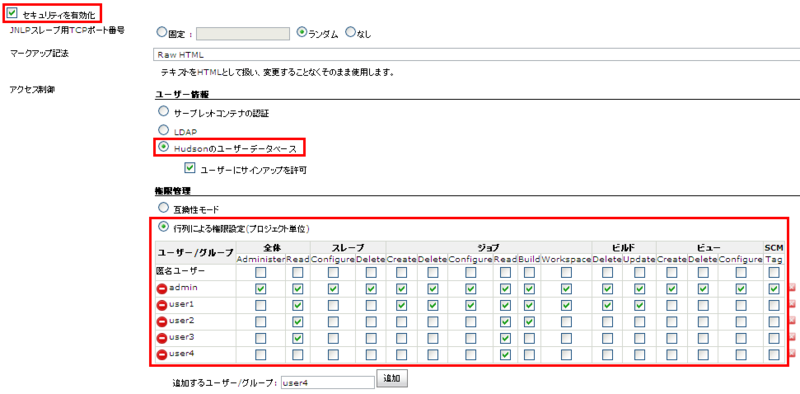
Task: Open the マークアップ記法 Raw HTML dropdown
Action: [x=476, y=54]
